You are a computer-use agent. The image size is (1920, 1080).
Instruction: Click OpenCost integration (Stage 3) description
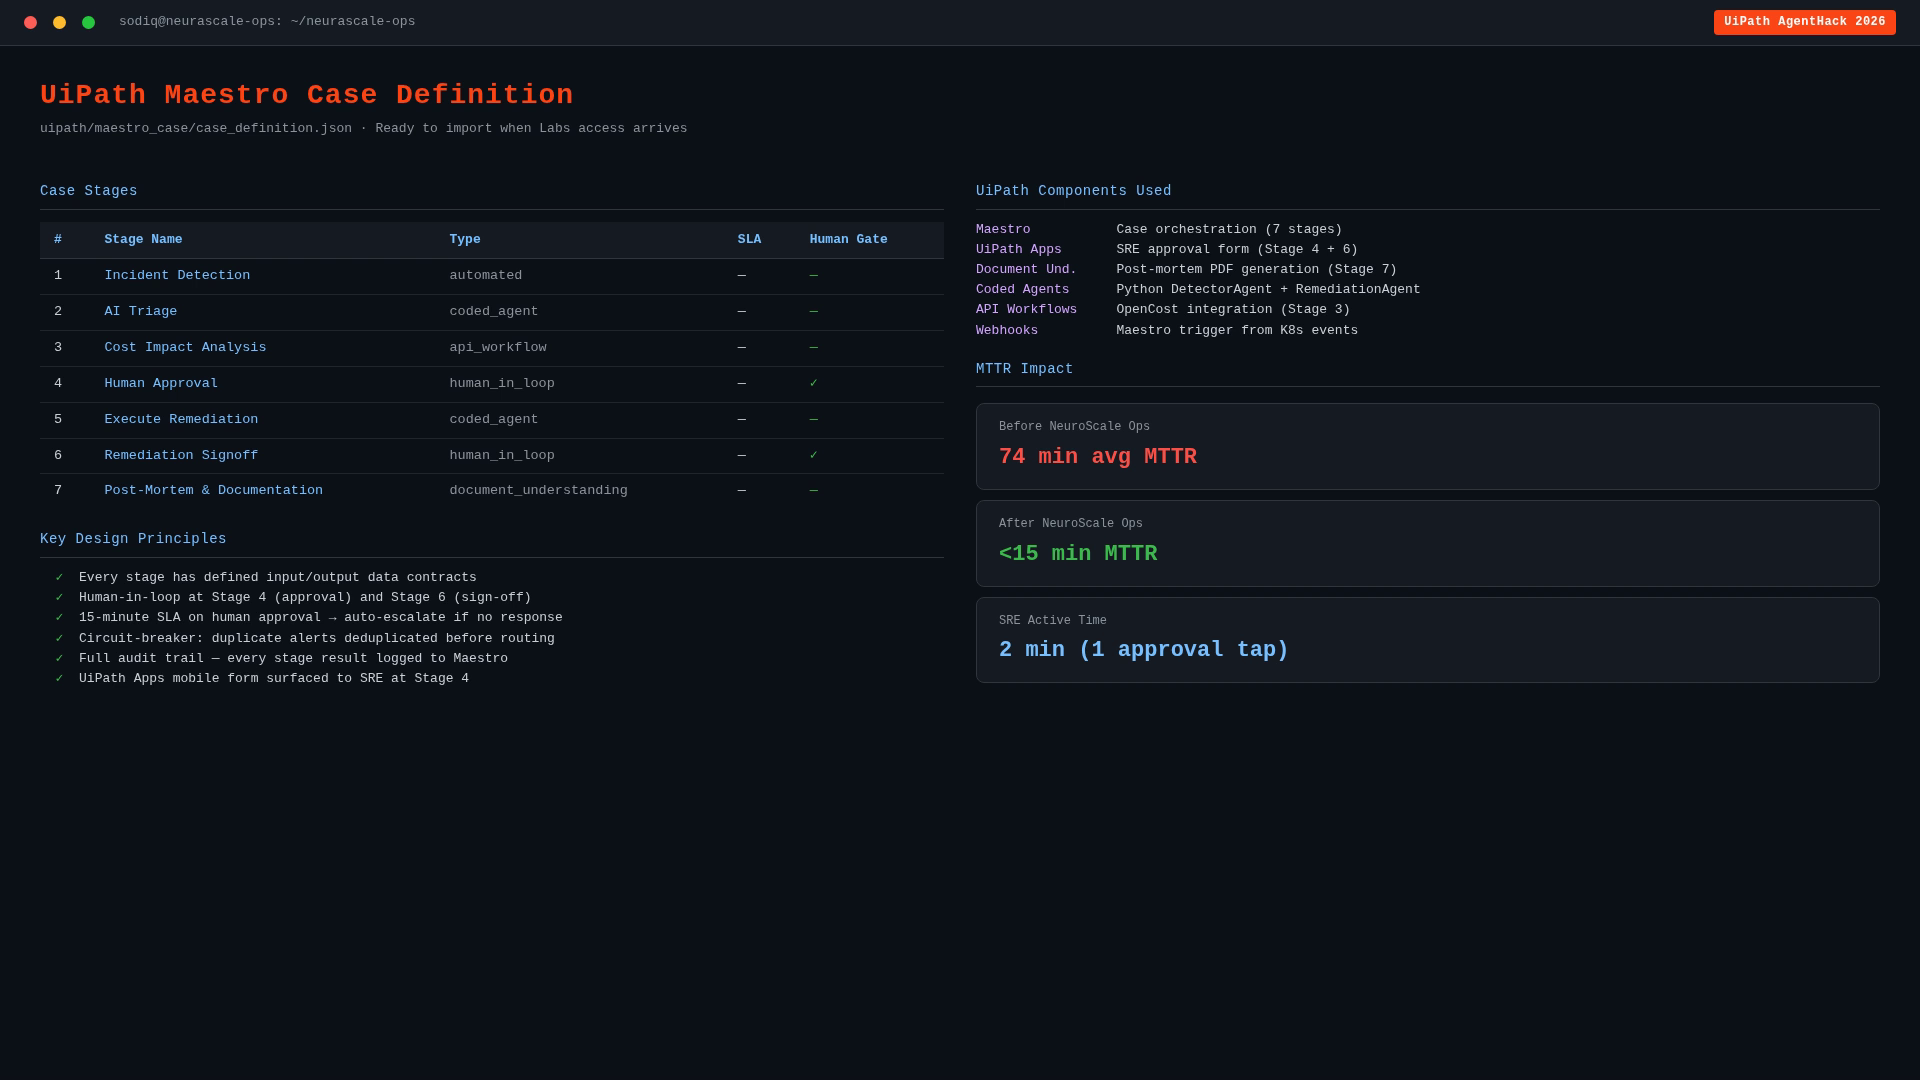(1233, 310)
